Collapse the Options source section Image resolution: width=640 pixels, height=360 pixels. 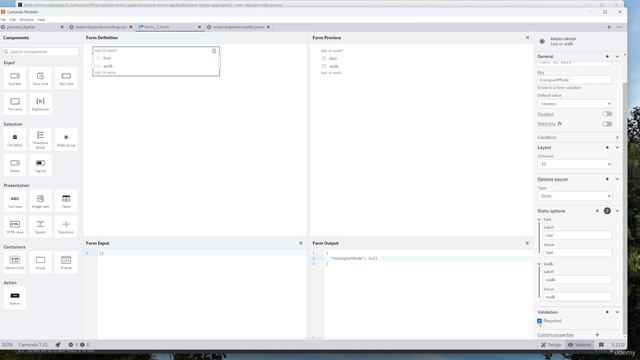pyautogui.click(x=617, y=179)
